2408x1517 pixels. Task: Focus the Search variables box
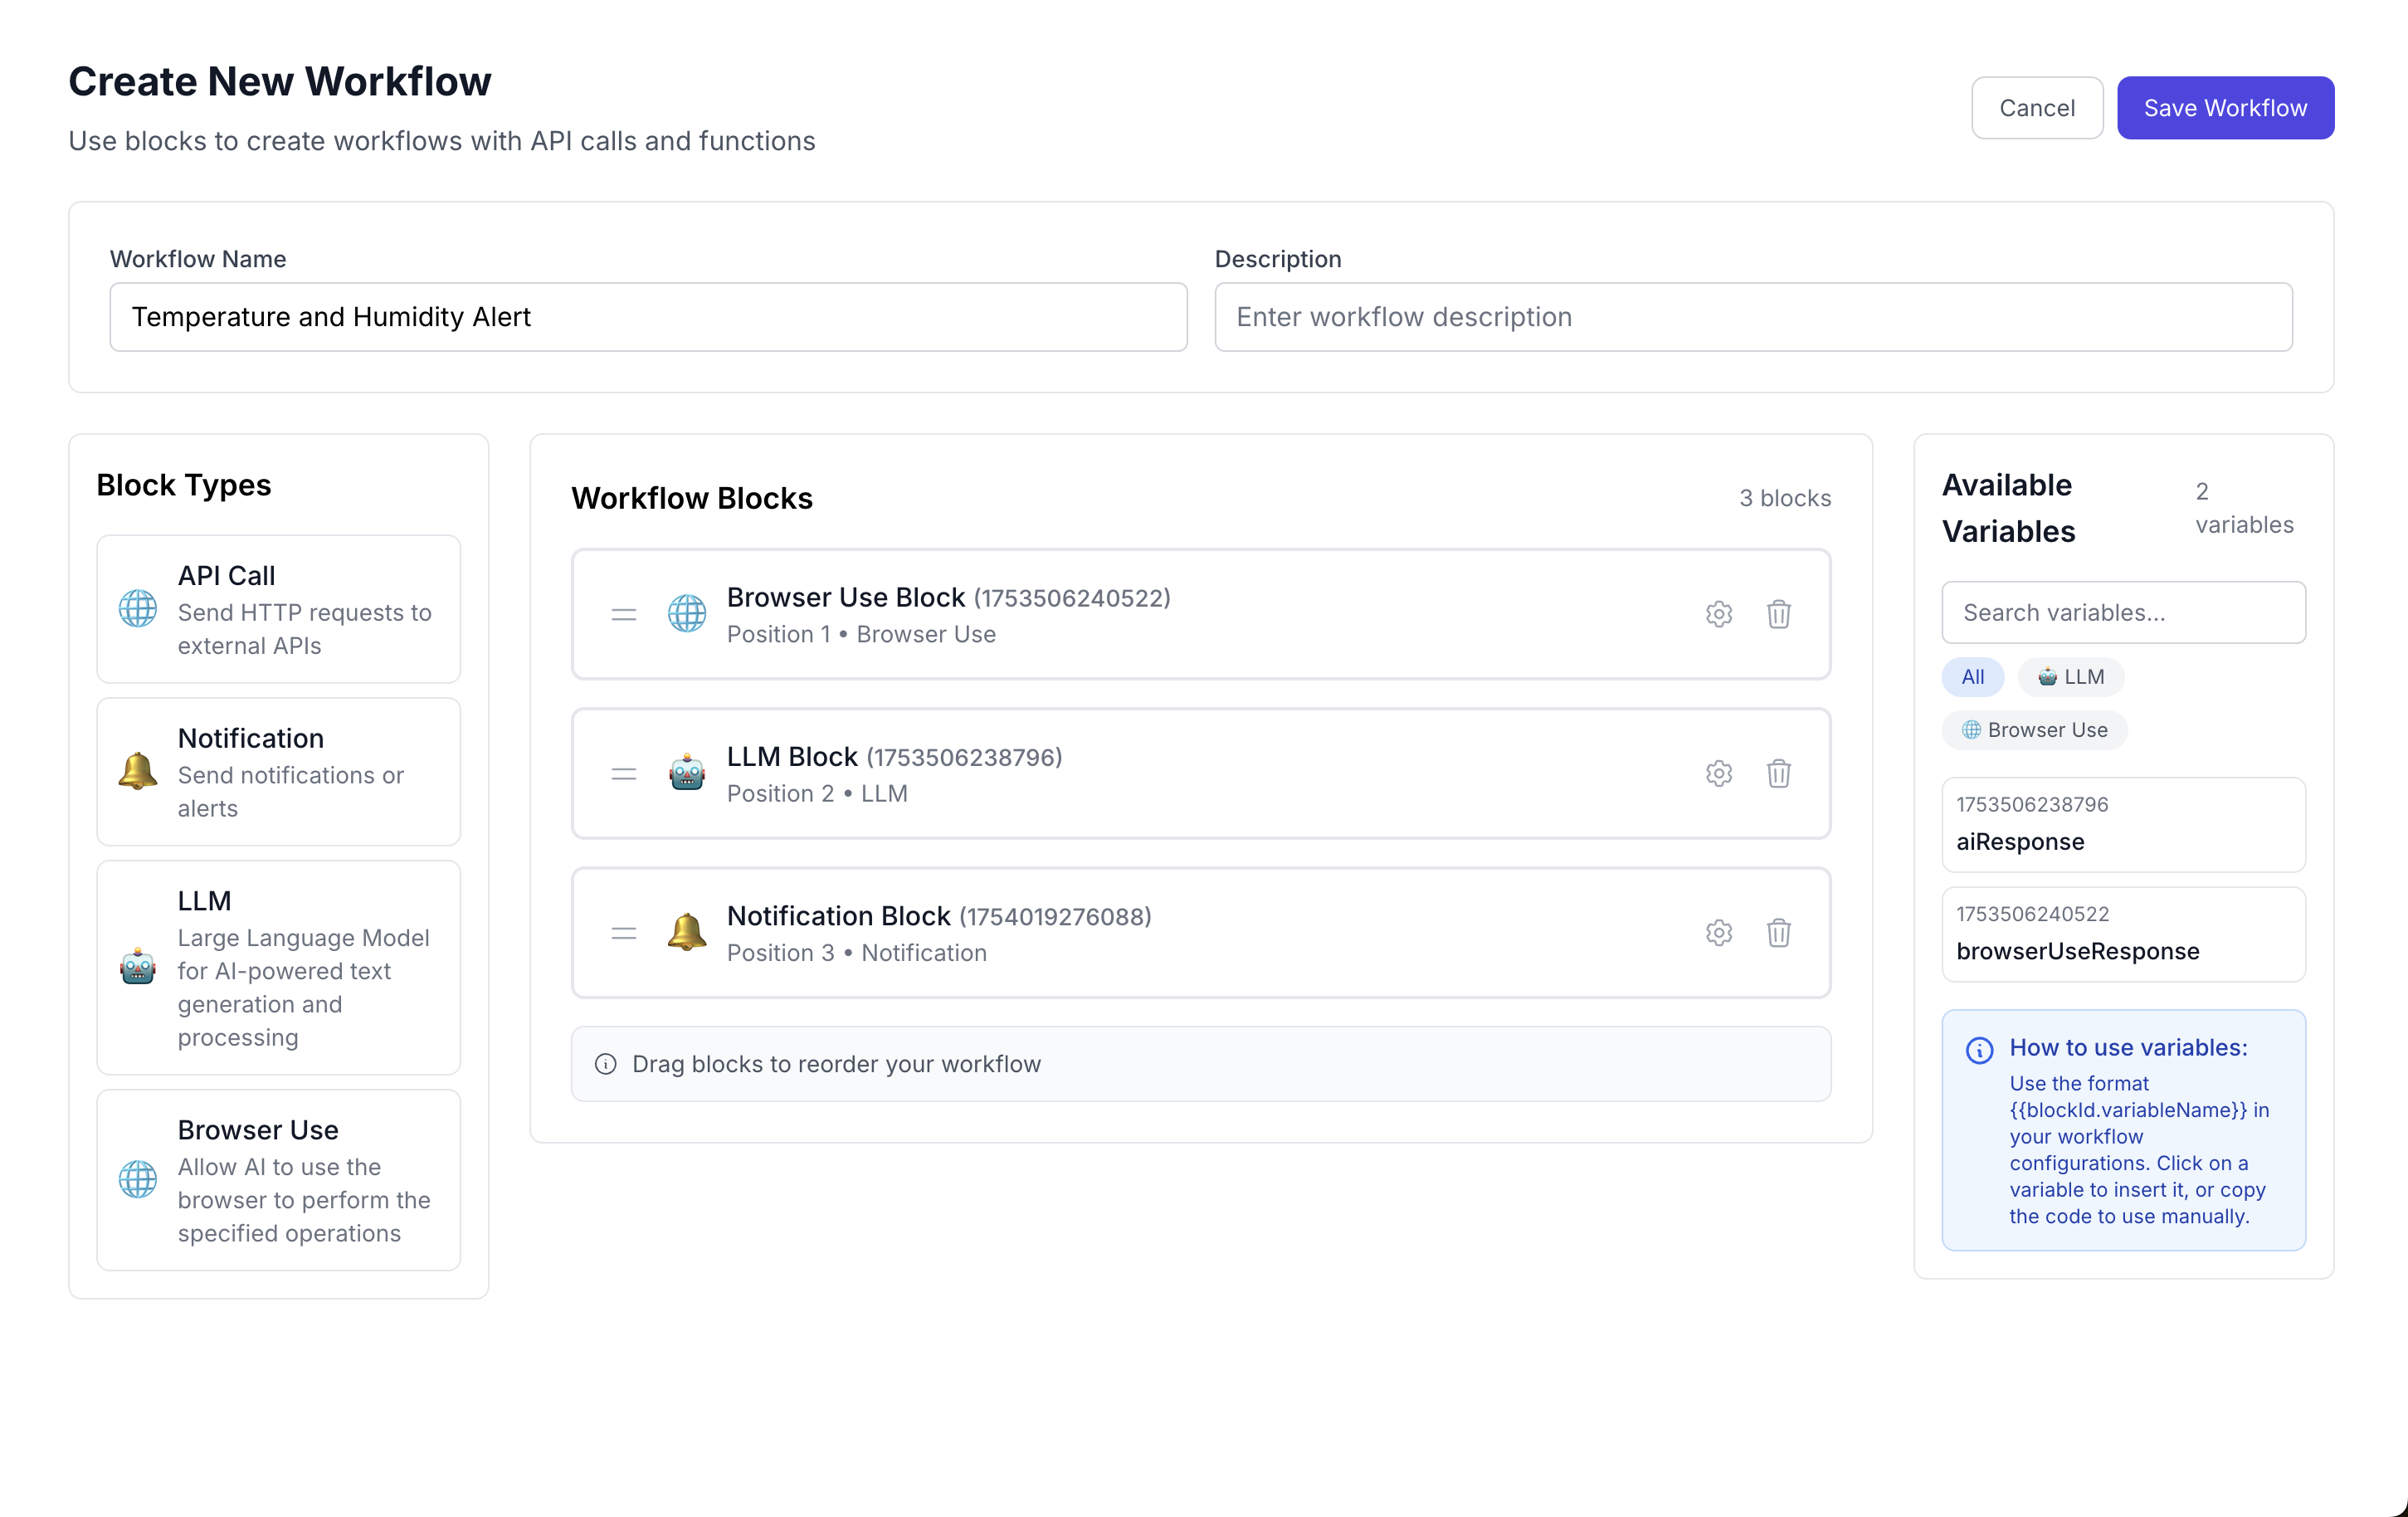pyautogui.click(x=2123, y=613)
